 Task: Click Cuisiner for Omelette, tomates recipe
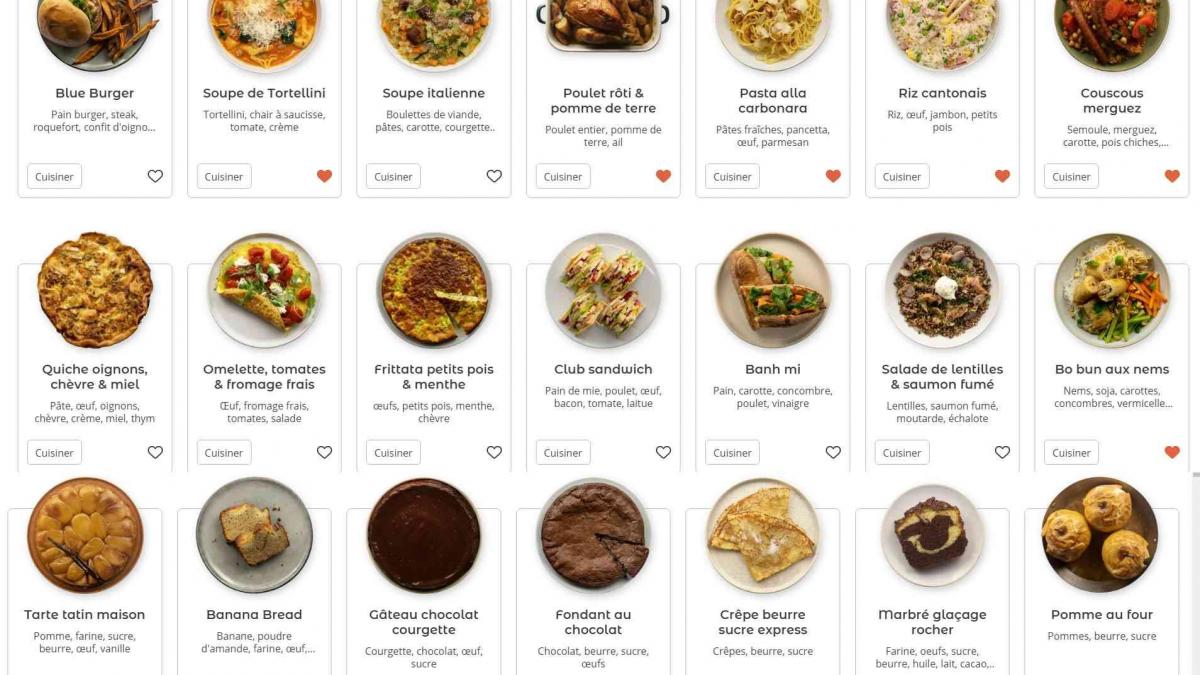pyautogui.click(x=224, y=453)
